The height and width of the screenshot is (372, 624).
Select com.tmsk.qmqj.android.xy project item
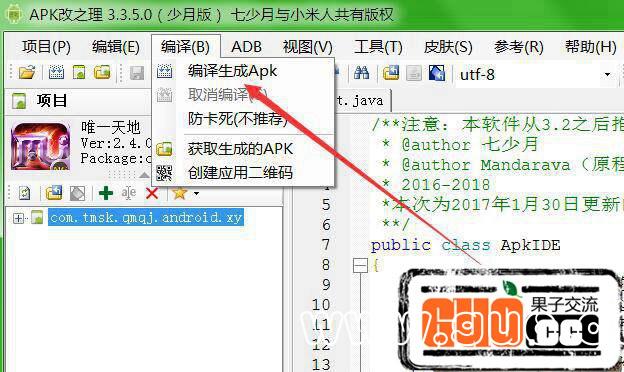tap(146, 218)
